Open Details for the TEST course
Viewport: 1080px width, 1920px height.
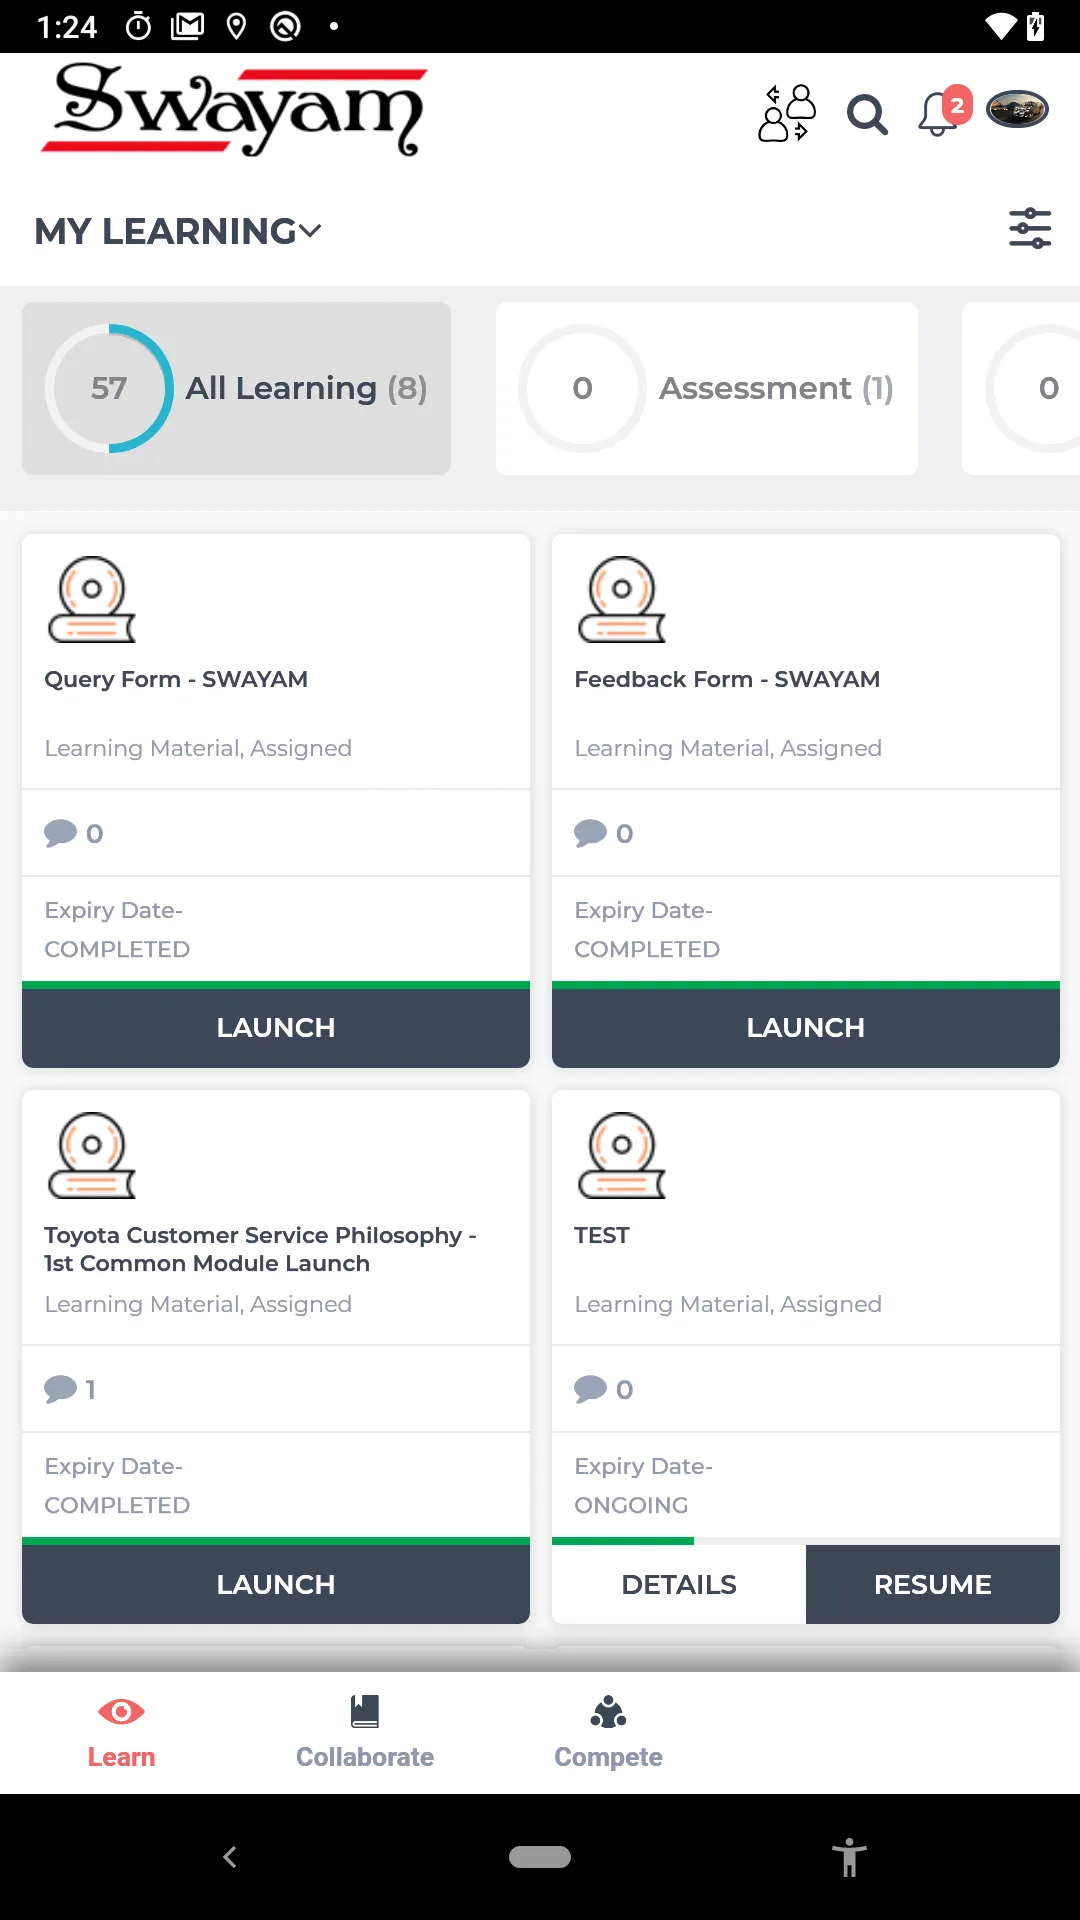(x=679, y=1584)
